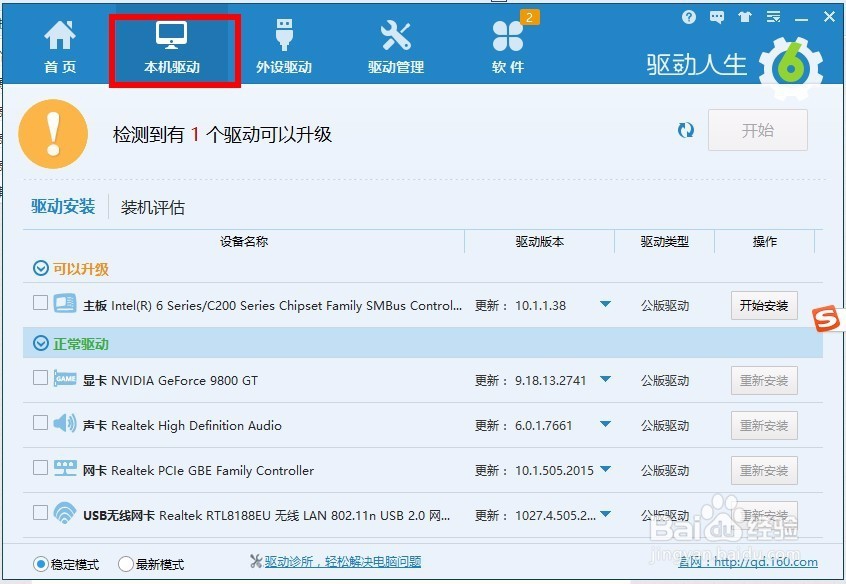Click the orange warning exclamation icon
846x584 pixels.
55,132
